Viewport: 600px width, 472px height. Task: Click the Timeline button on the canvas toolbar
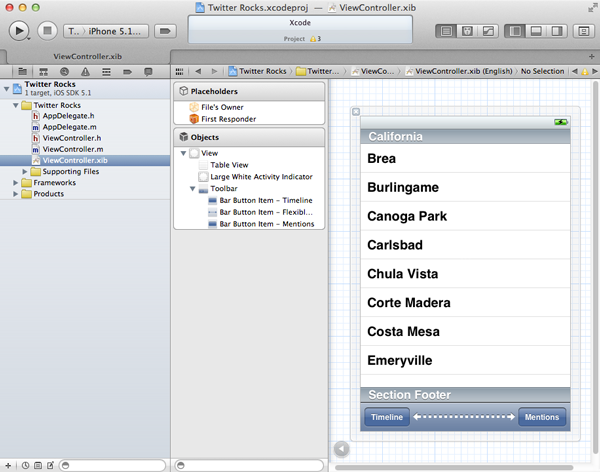tap(387, 417)
